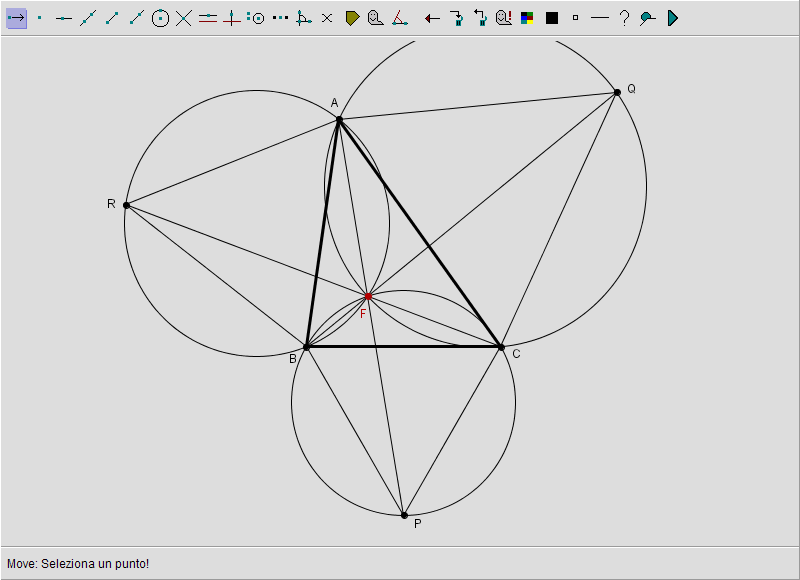Select the filled polygon area tool
The width and height of the screenshot is (800, 580).
tap(352, 18)
